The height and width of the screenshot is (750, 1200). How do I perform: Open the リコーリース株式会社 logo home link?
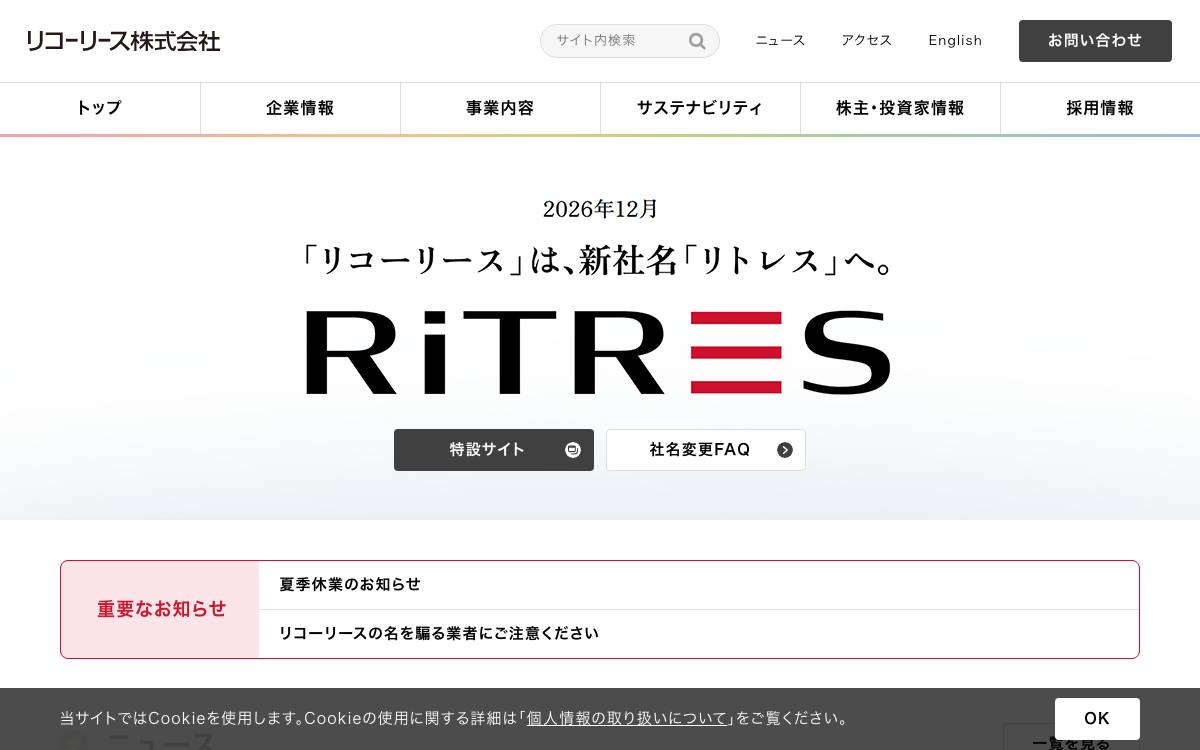click(x=123, y=41)
